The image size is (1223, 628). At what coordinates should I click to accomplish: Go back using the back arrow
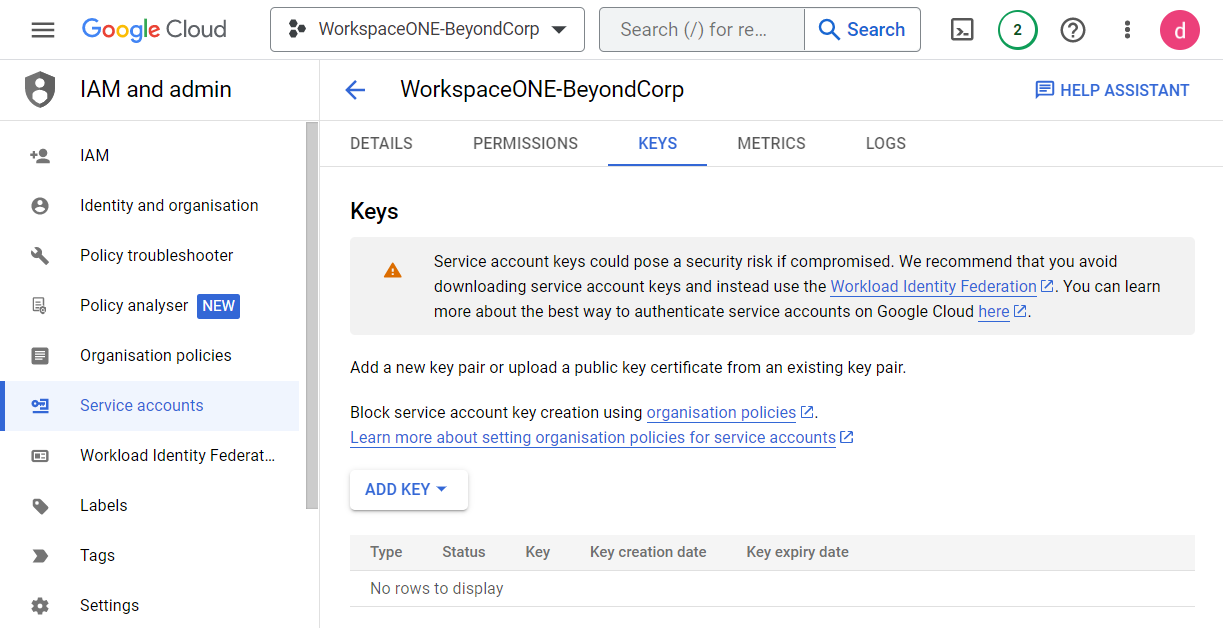click(355, 90)
